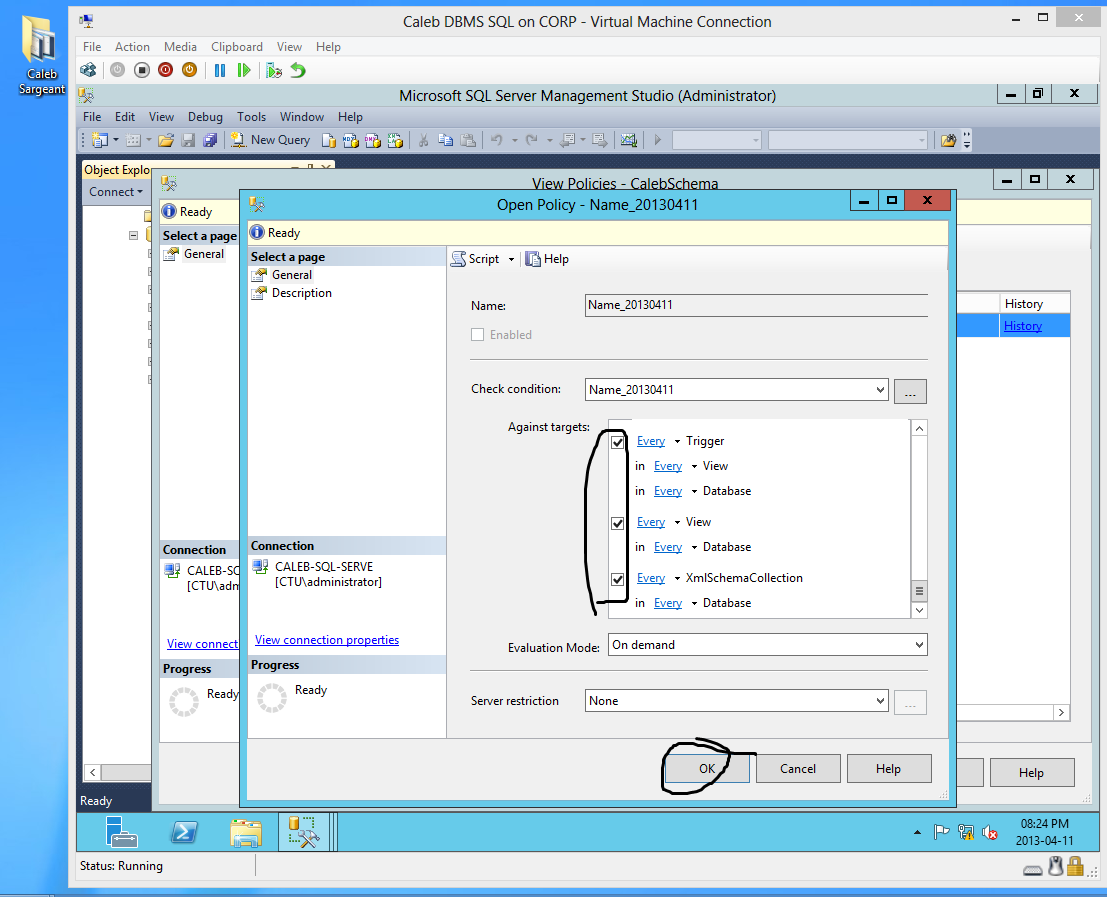Screen dimensions: 1107x897
Task: Open Server Manager from the taskbar
Action: pyautogui.click(x=121, y=831)
